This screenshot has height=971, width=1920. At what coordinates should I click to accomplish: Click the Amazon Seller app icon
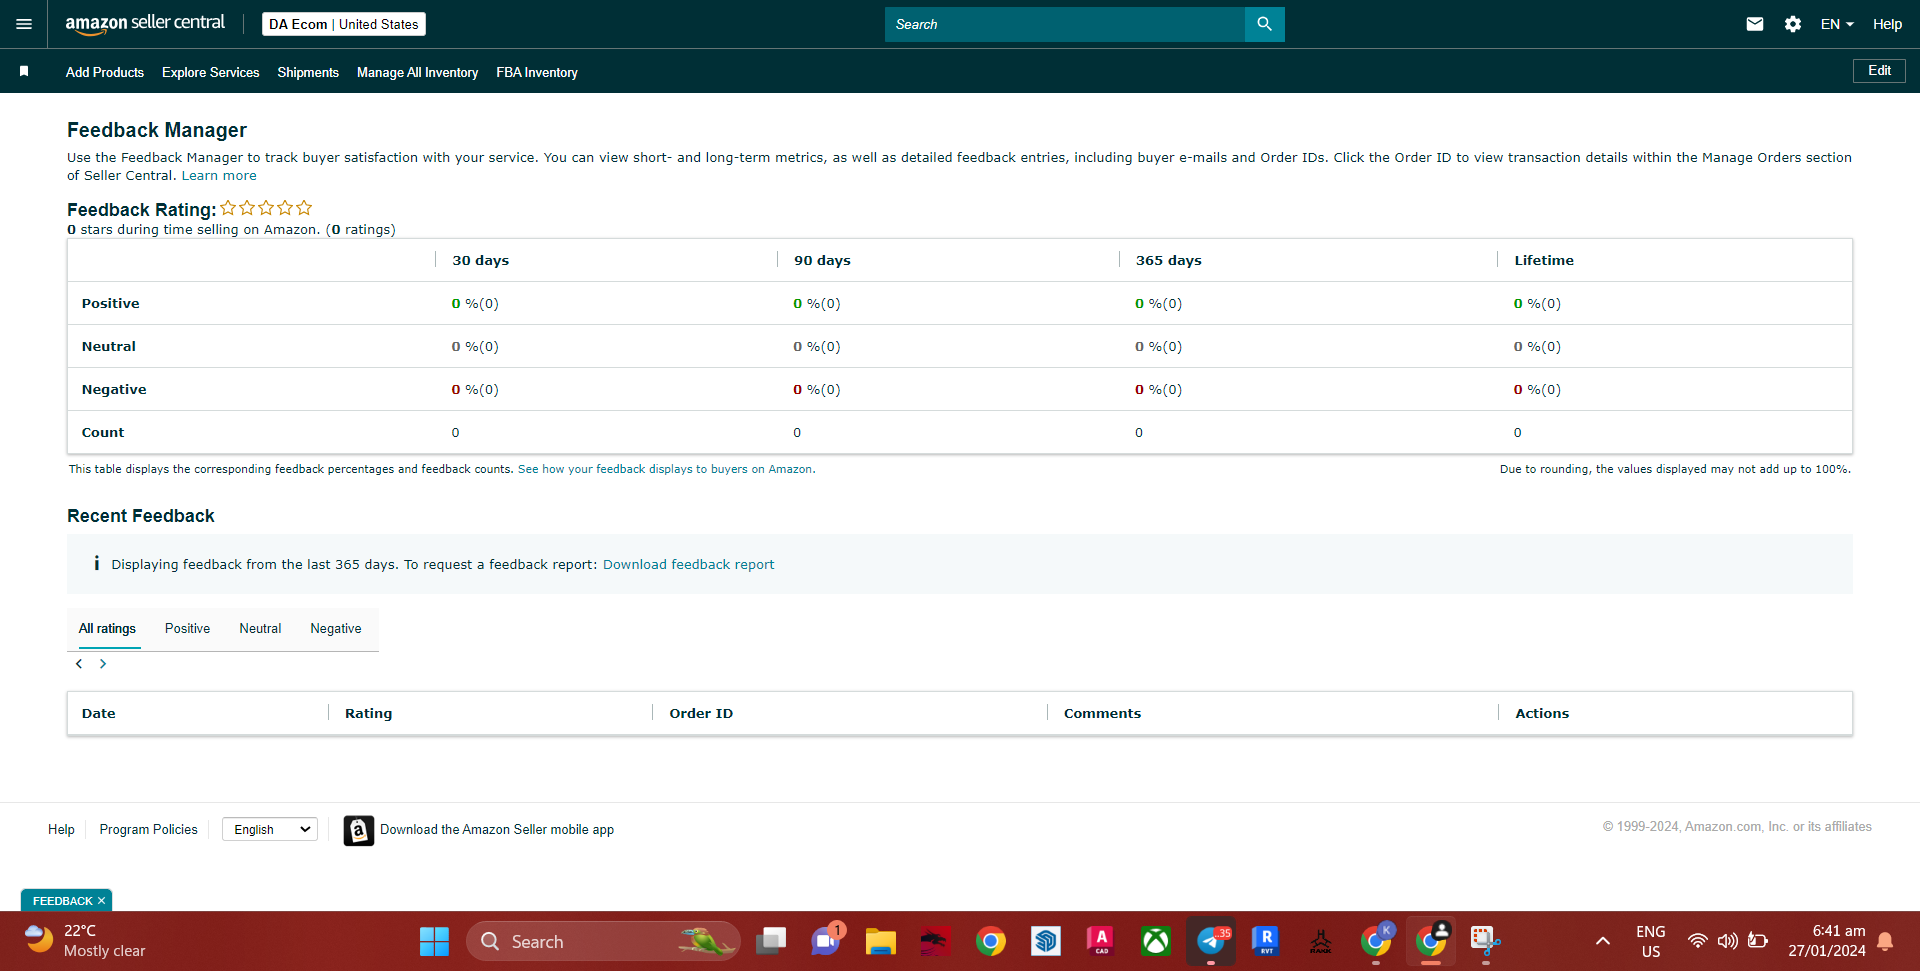tap(358, 830)
